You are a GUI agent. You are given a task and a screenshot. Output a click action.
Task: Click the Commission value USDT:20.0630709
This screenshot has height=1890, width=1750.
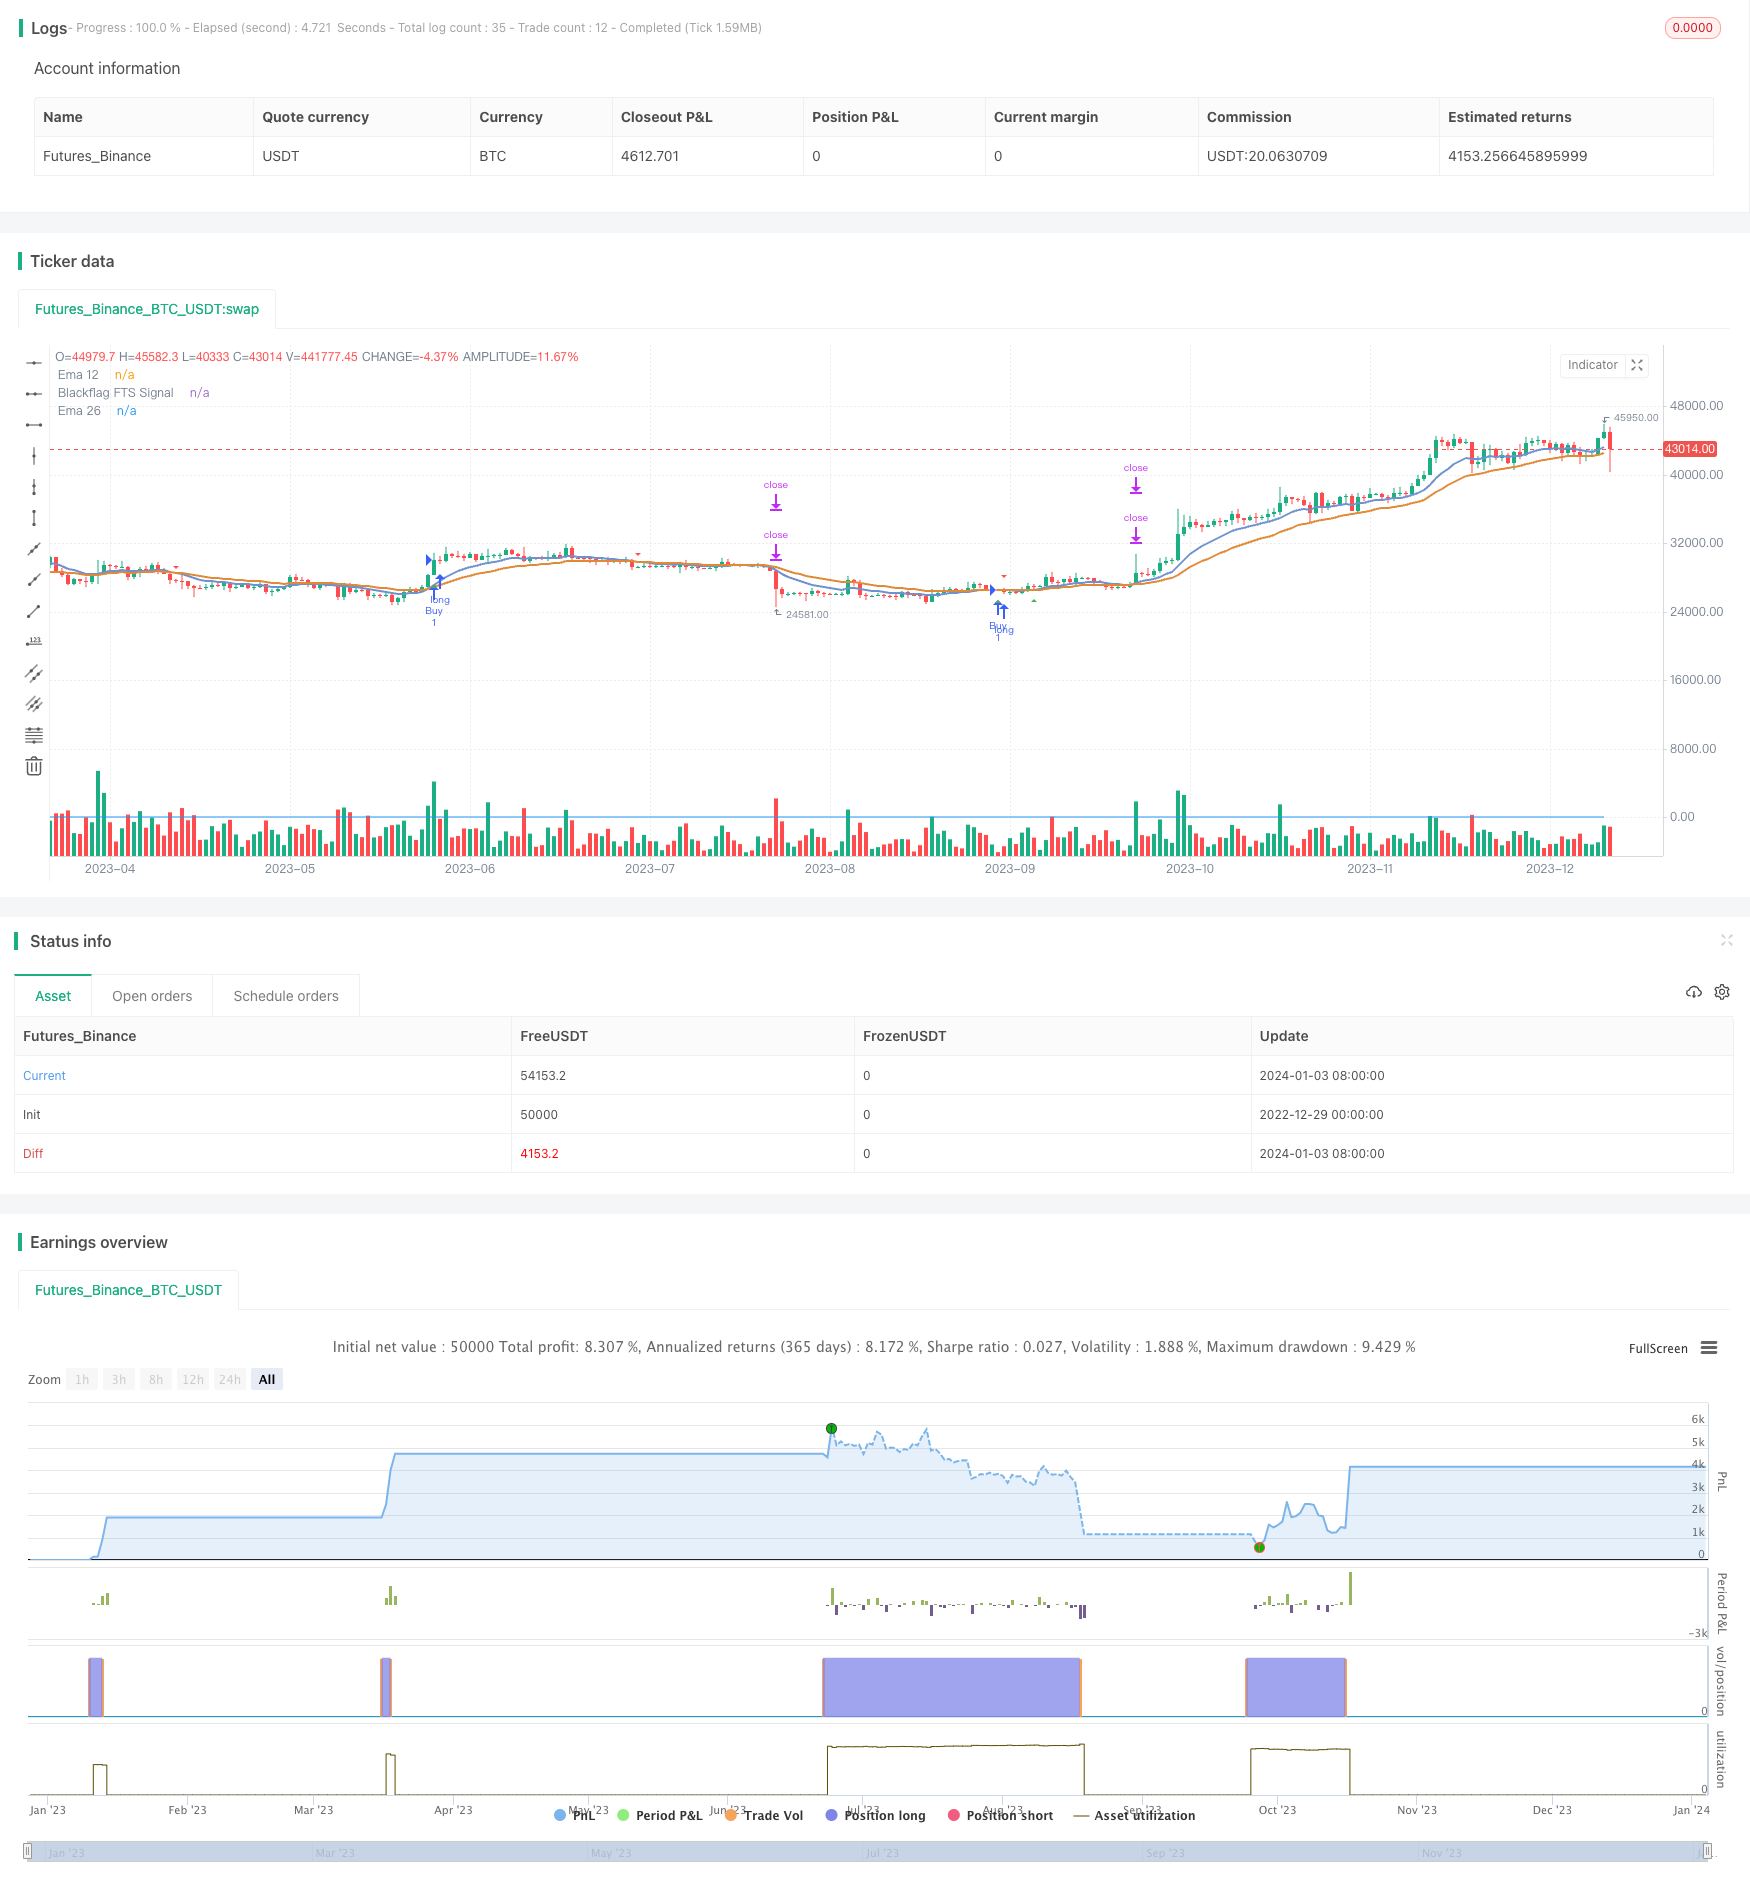point(1267,156)
